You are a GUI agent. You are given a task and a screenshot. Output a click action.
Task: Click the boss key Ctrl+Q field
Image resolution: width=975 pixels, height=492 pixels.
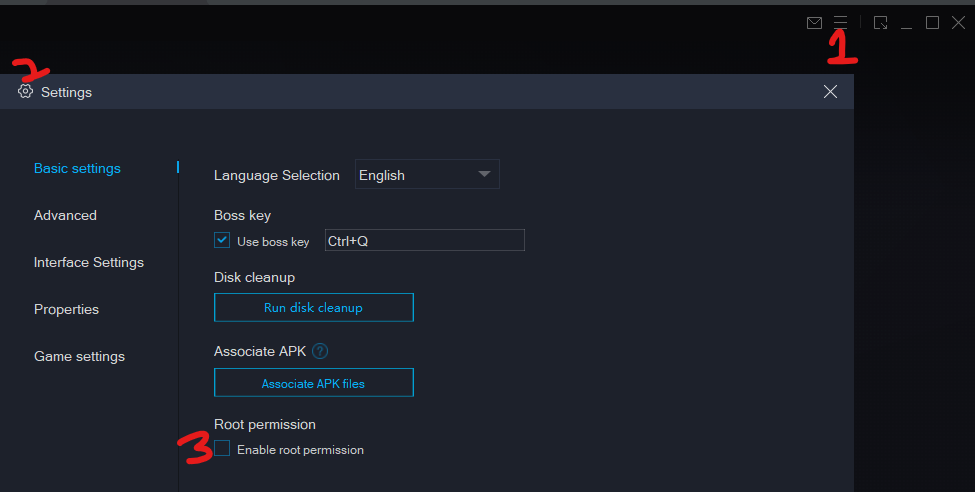423,241
